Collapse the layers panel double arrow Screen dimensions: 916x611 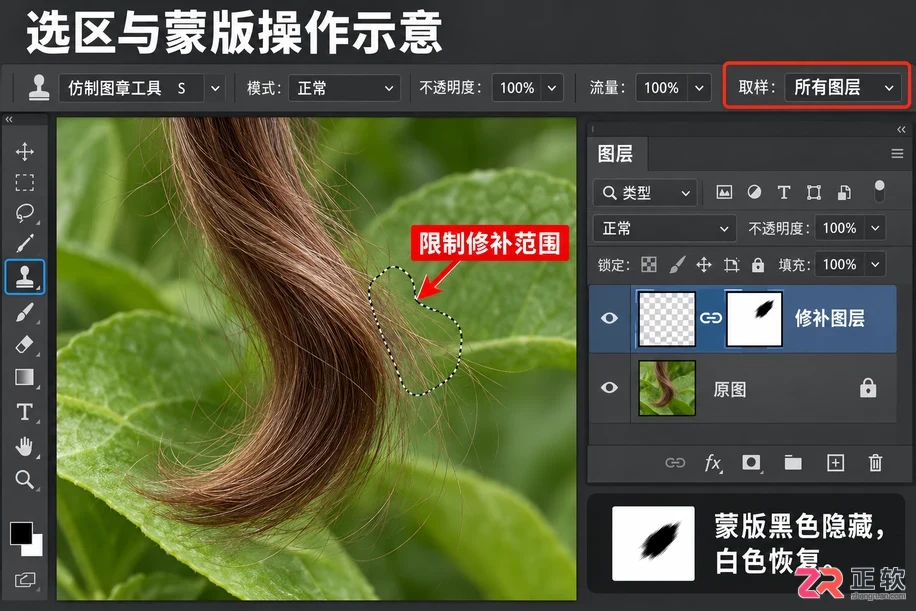click(x=901, y=129)
